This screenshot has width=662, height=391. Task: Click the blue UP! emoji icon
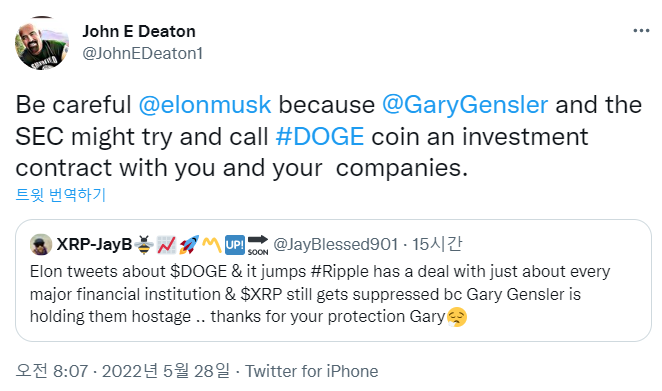point(235,245)
